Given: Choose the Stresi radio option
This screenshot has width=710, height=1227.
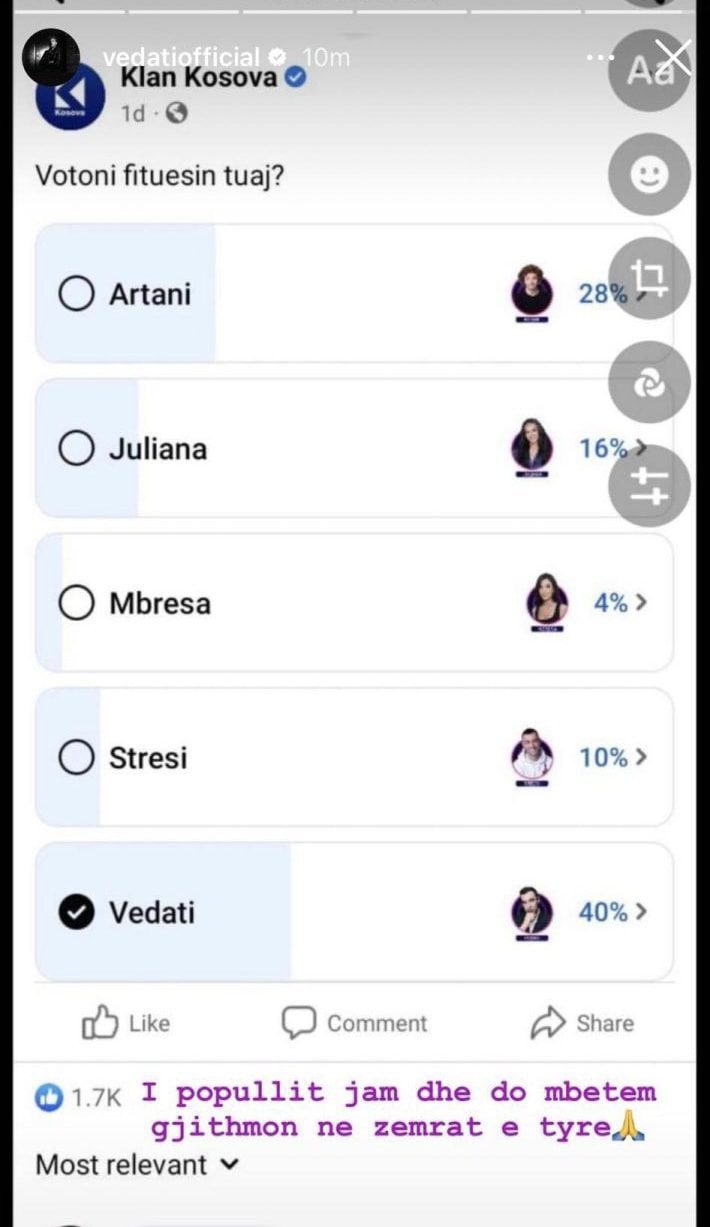Looking at the screenshot, I should point(76,758).
